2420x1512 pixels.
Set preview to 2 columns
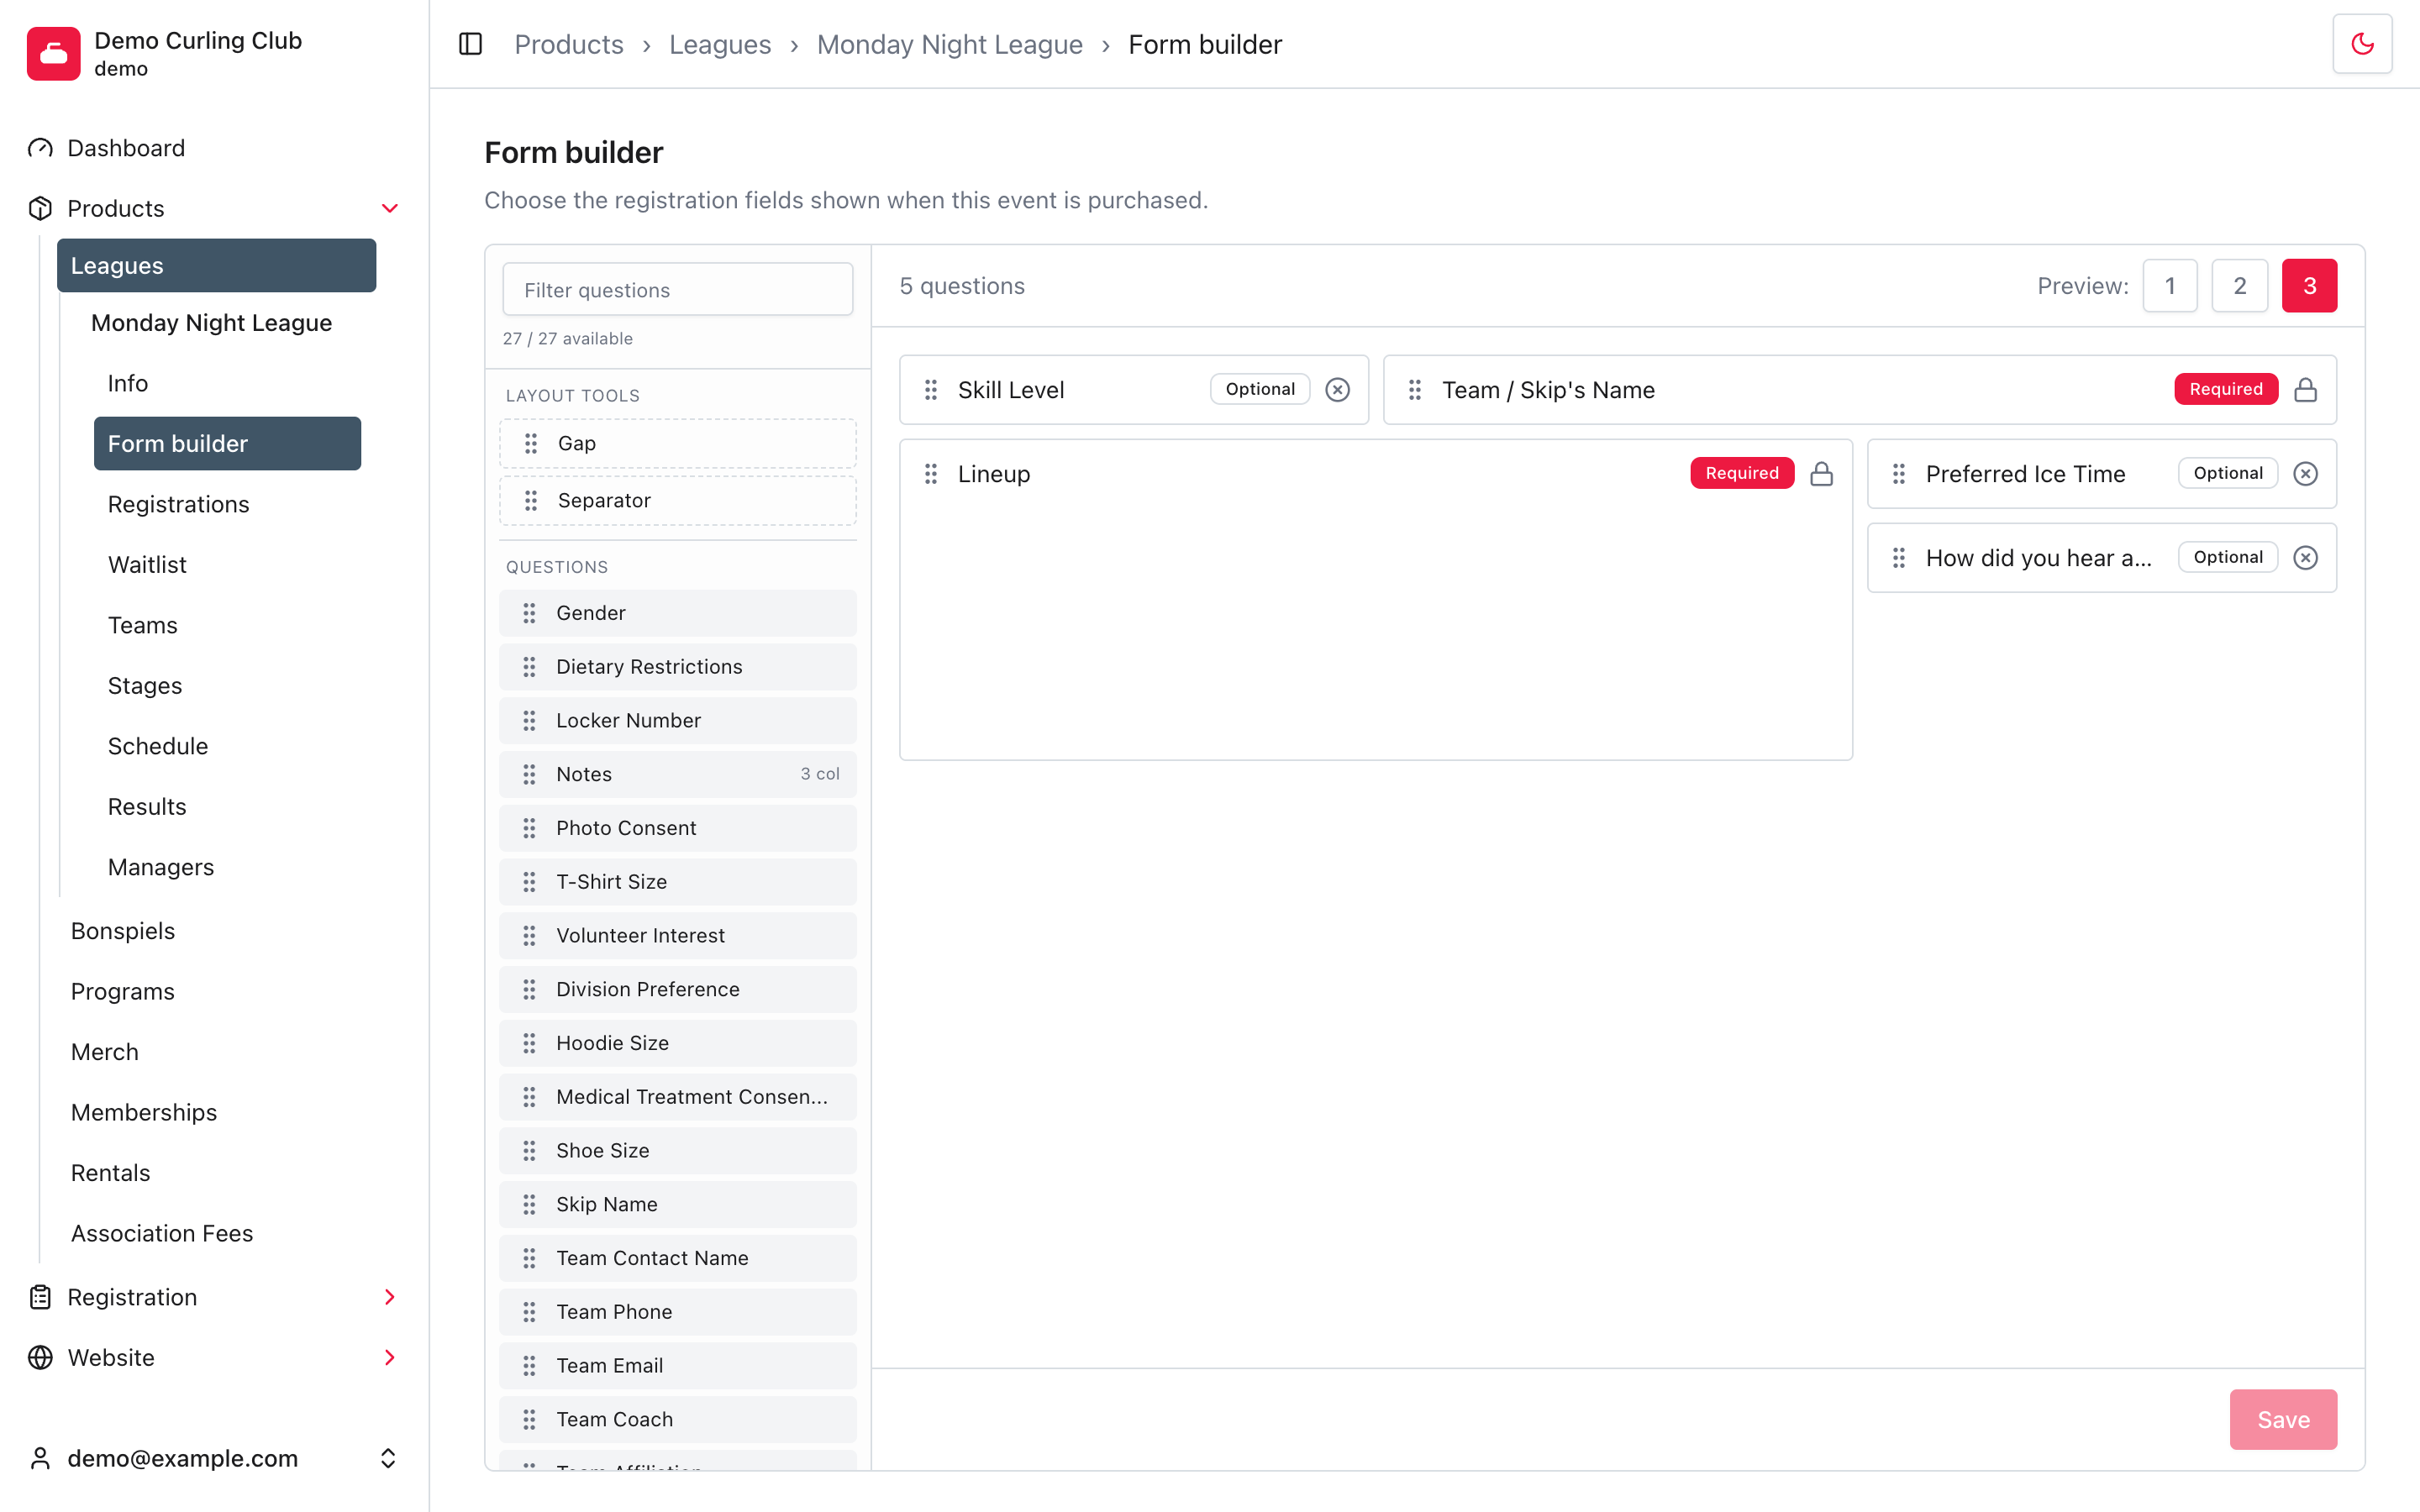click(x=2239, y=286)
